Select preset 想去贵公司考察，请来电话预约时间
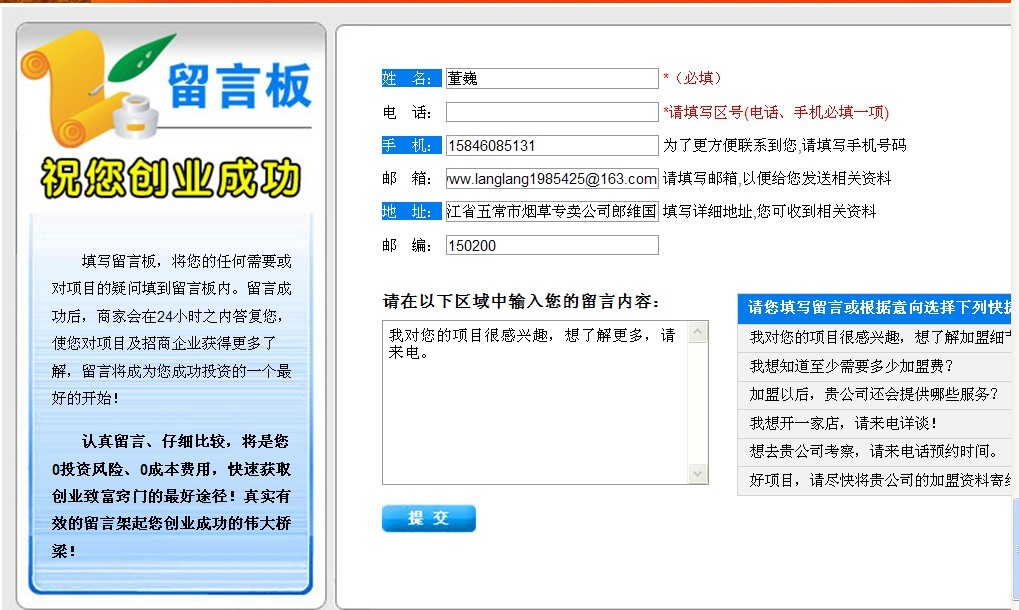 pos(874,451)
